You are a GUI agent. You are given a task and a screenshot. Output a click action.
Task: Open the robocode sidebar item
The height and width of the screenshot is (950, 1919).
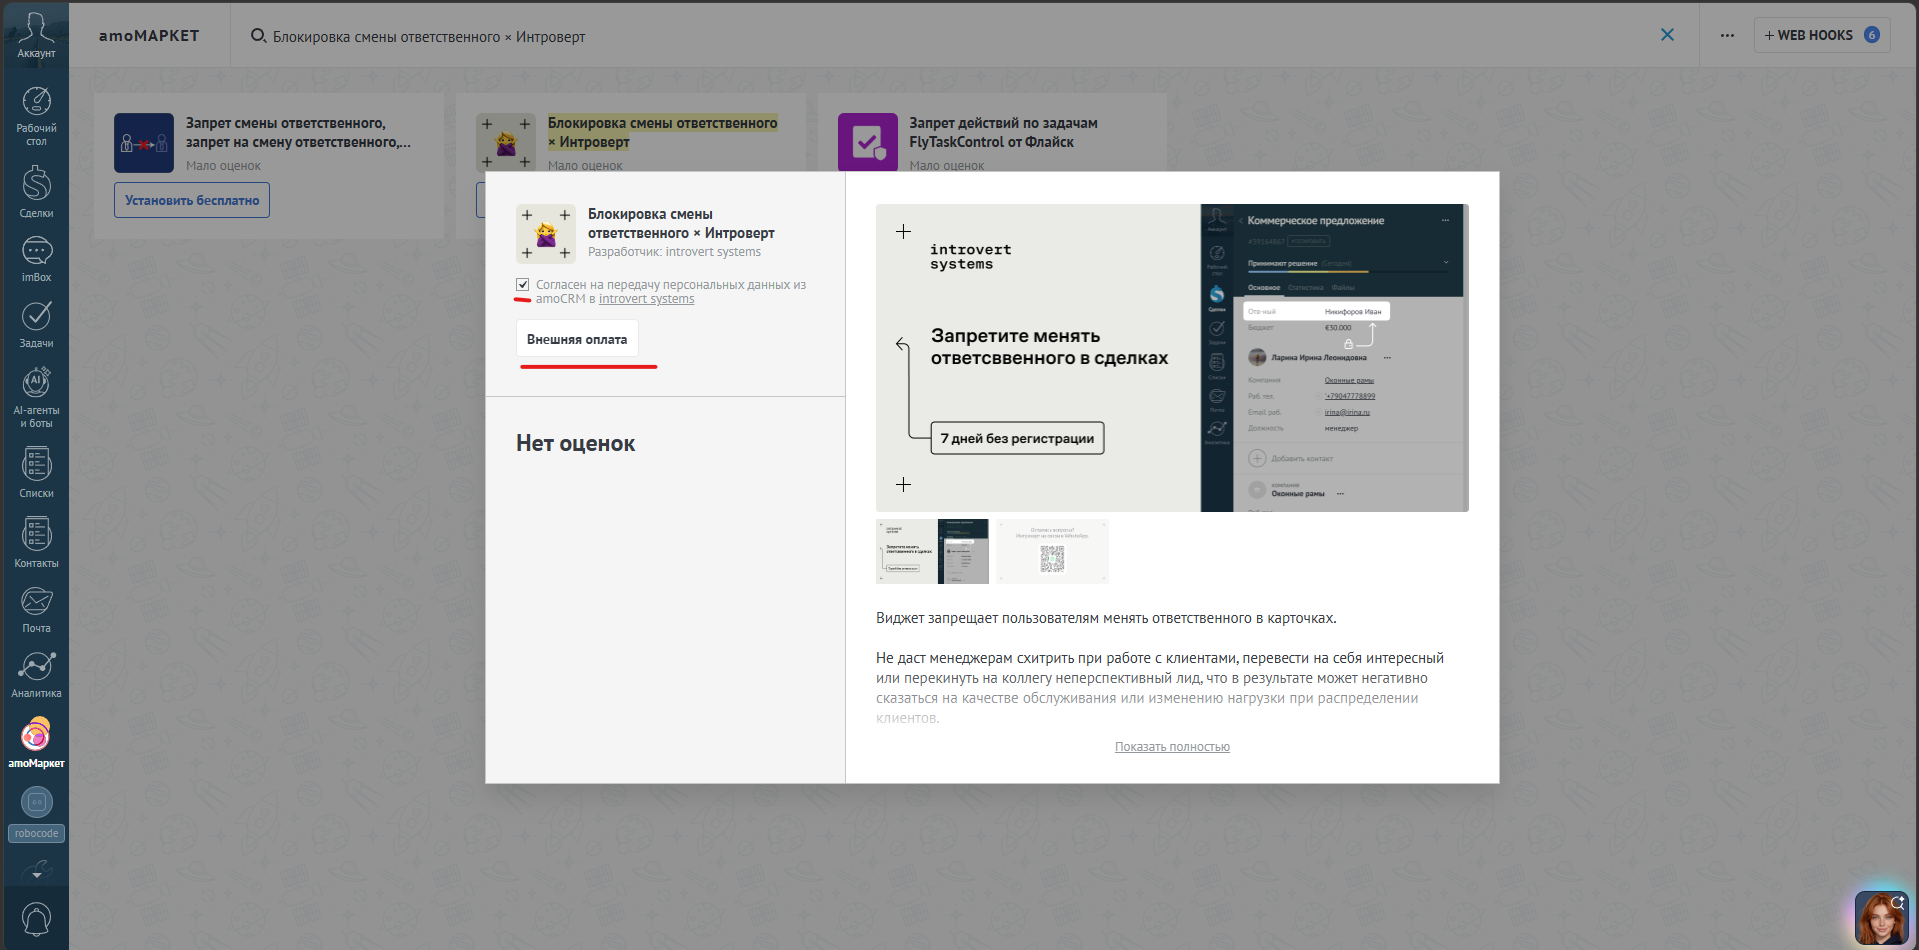[36, 814]
